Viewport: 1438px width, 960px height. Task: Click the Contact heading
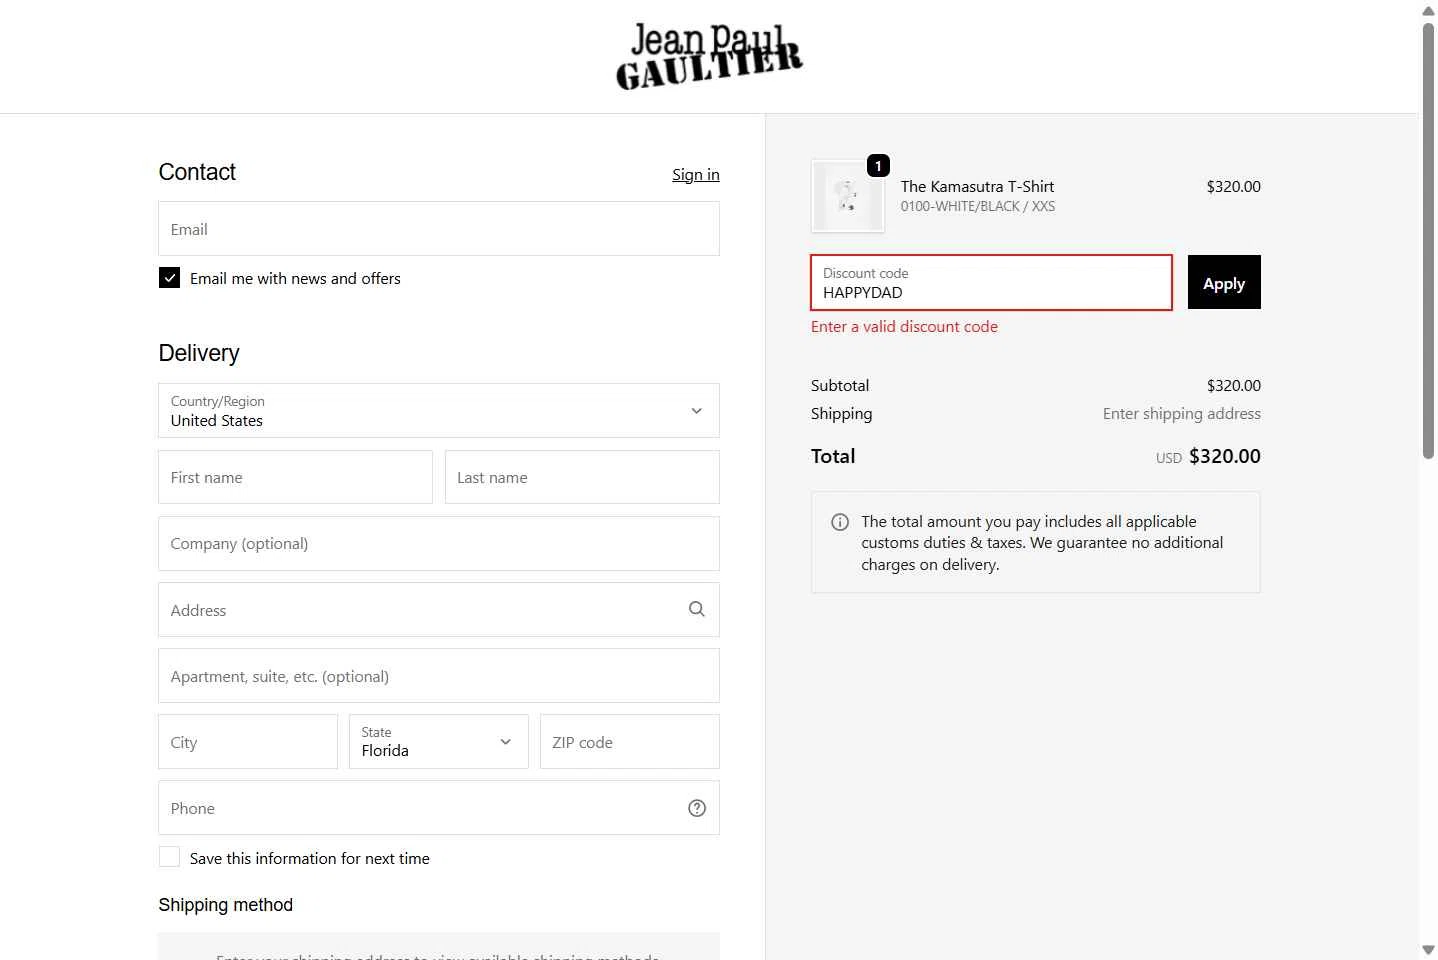[197, 172]
